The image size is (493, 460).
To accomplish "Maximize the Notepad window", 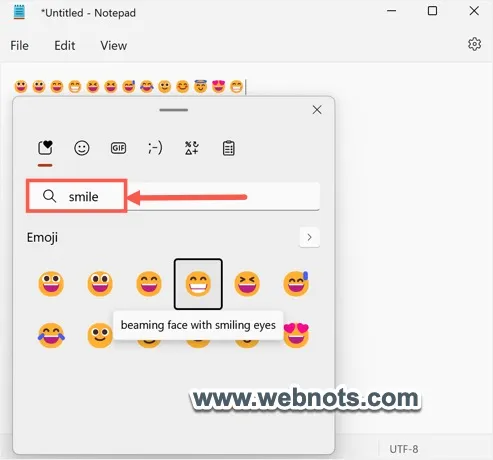I will (432, 11).
